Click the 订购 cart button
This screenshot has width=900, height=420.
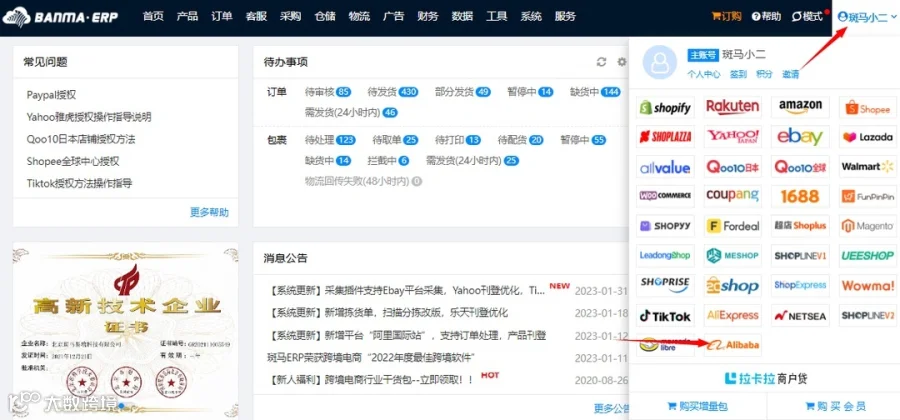[726, 17]
